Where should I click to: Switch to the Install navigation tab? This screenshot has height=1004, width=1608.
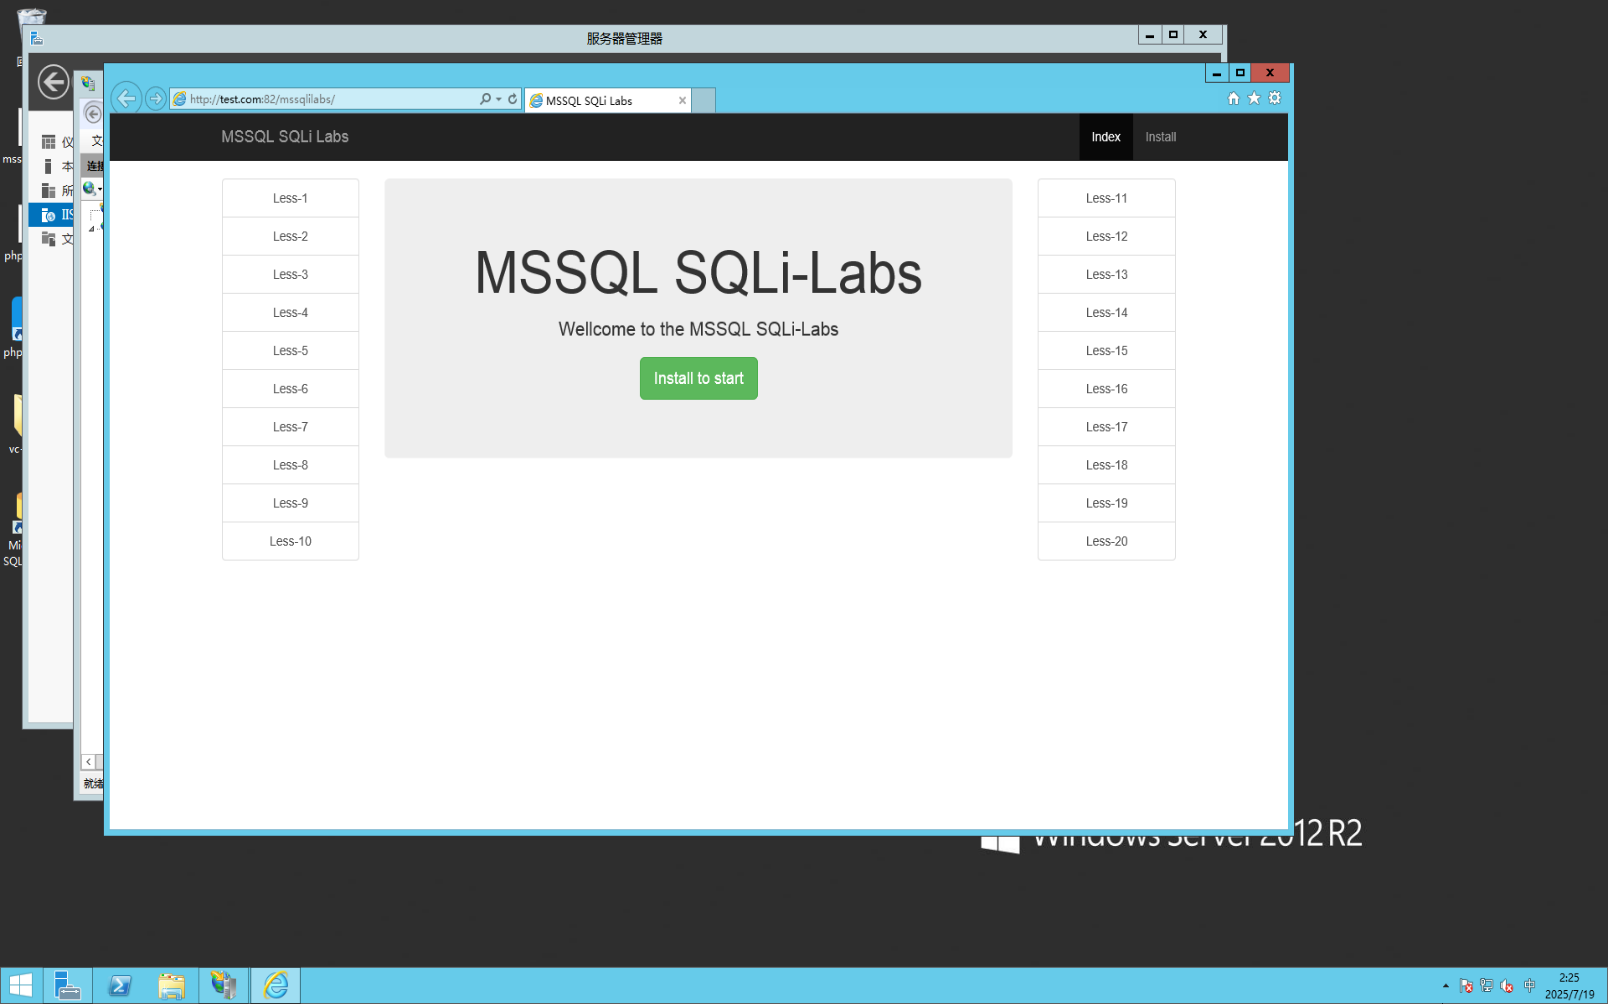point(1160,137)
